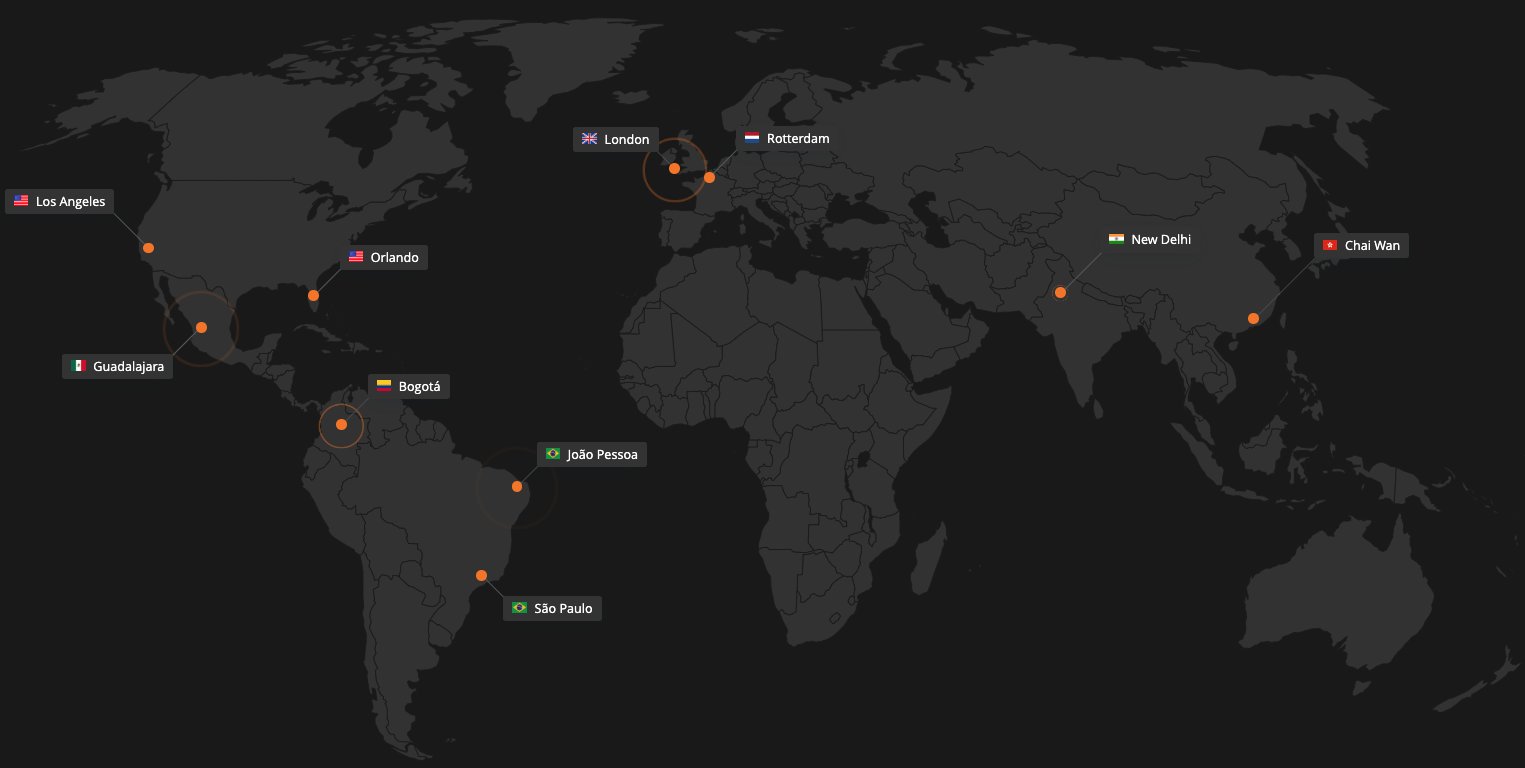The width and height of the screenshot is (1525, 768).
Task: Click the Los Angeles orange map marker
Action: [148, 247]
